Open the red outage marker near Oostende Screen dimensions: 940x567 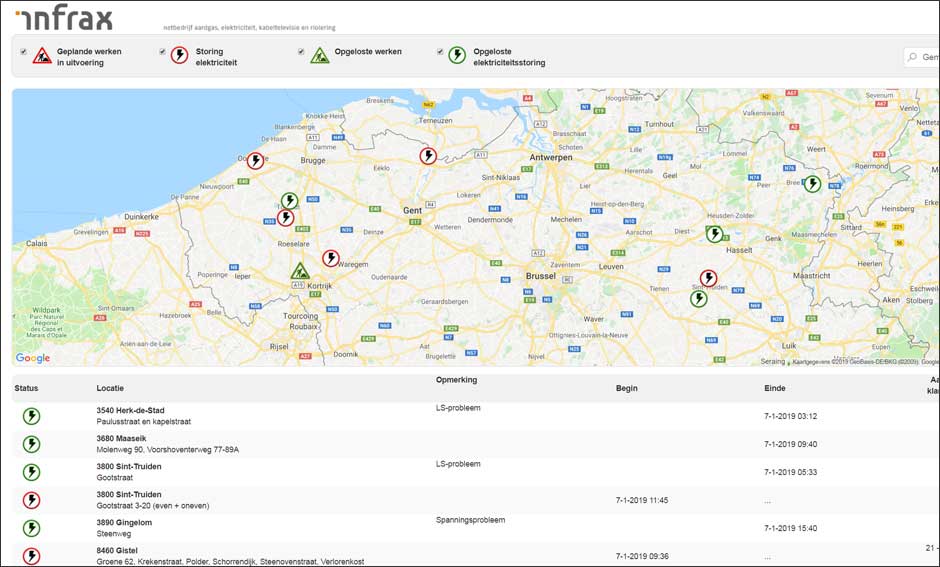(x=255, y=161)
